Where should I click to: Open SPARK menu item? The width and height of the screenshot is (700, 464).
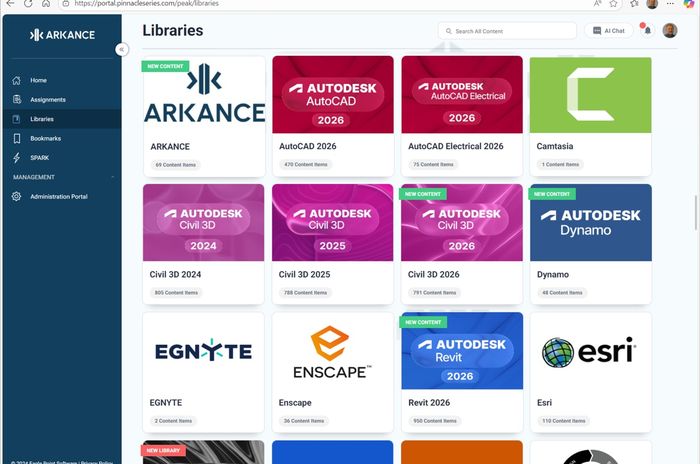coord(62,158)
